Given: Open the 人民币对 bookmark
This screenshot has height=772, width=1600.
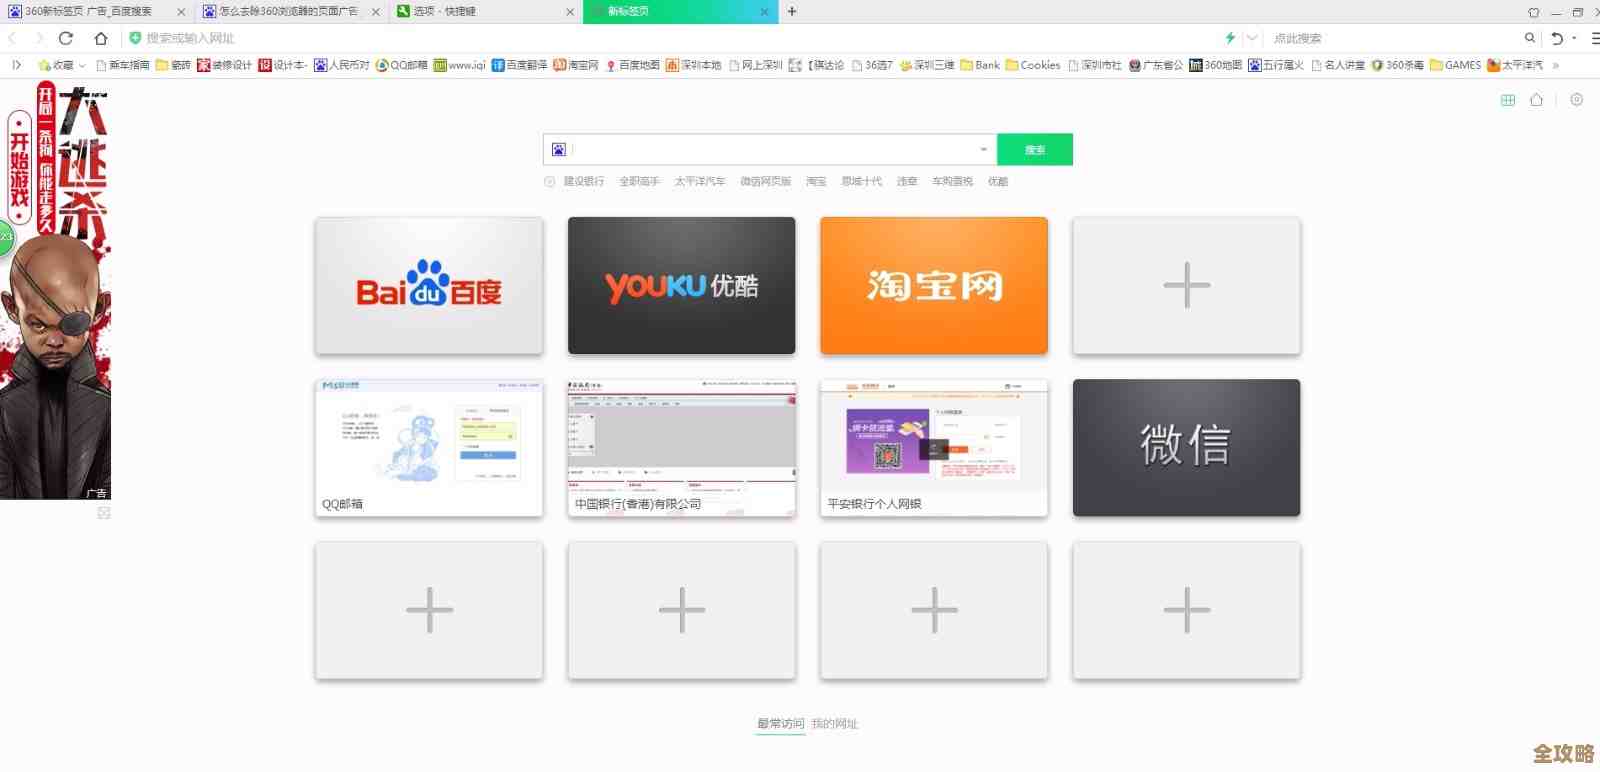Looking at the screenshot, I should coord(342,65).
